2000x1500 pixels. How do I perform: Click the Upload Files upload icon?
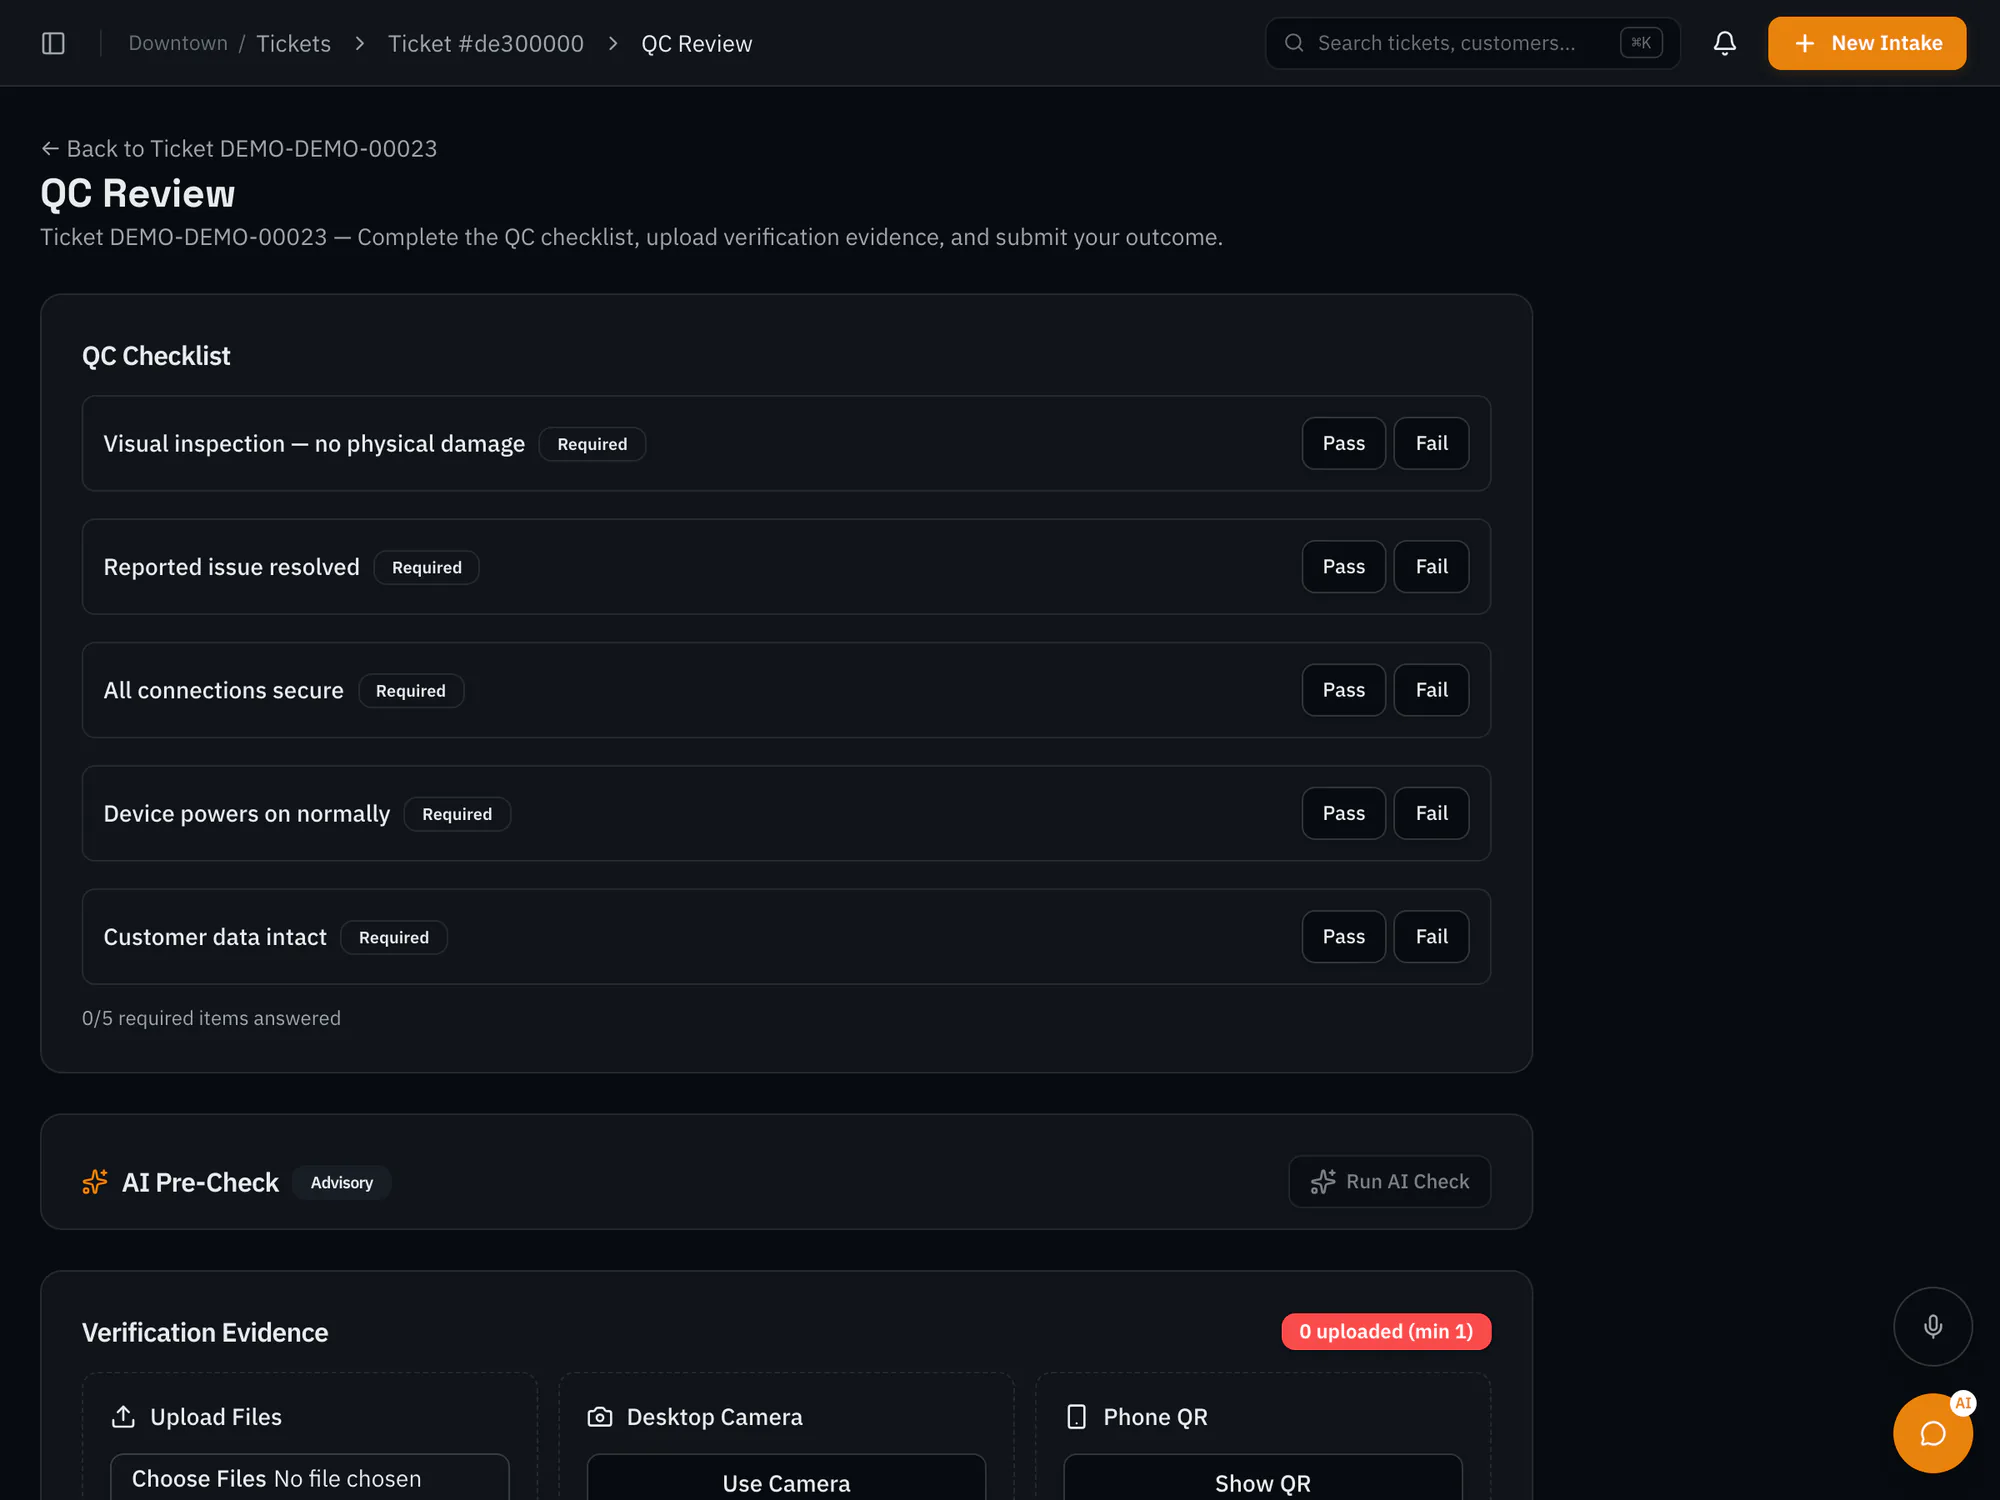(x=123, y=1417)
